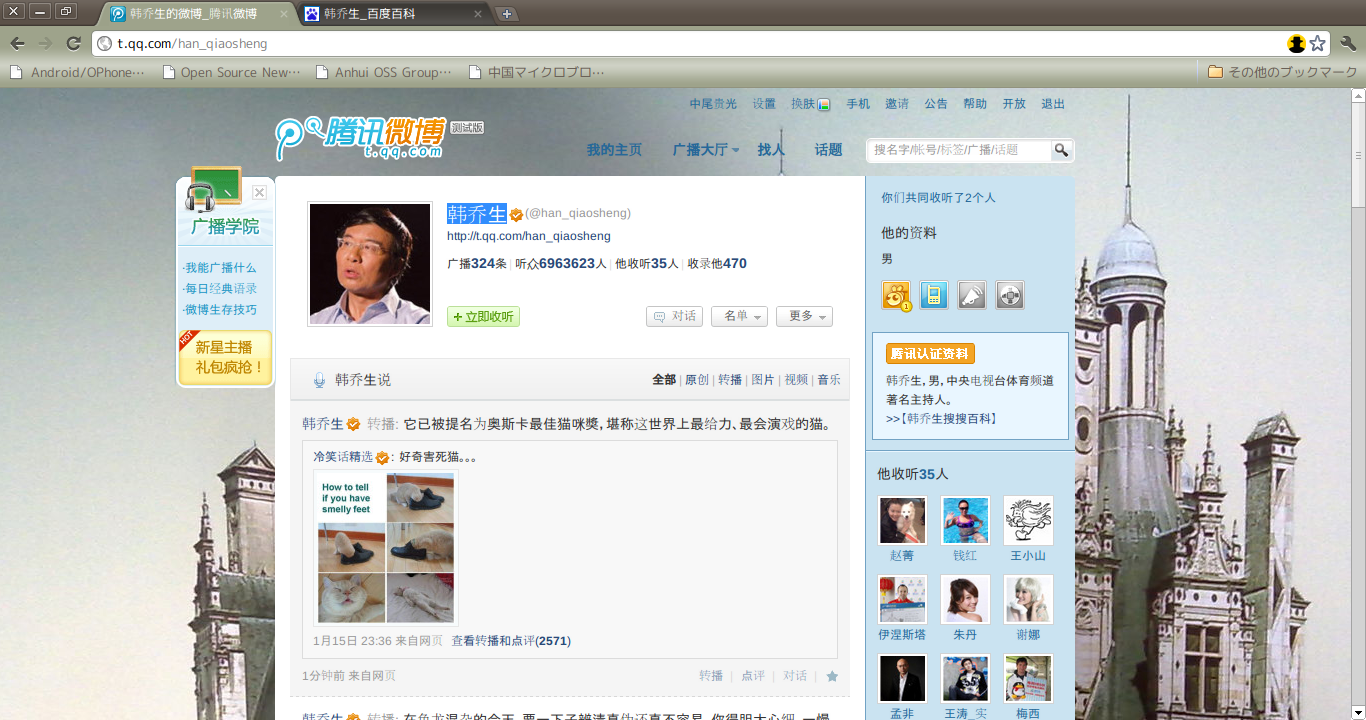Screen dimensions: 1366x720
Task: Open the 设置 settings link
Action: (764, 104)
